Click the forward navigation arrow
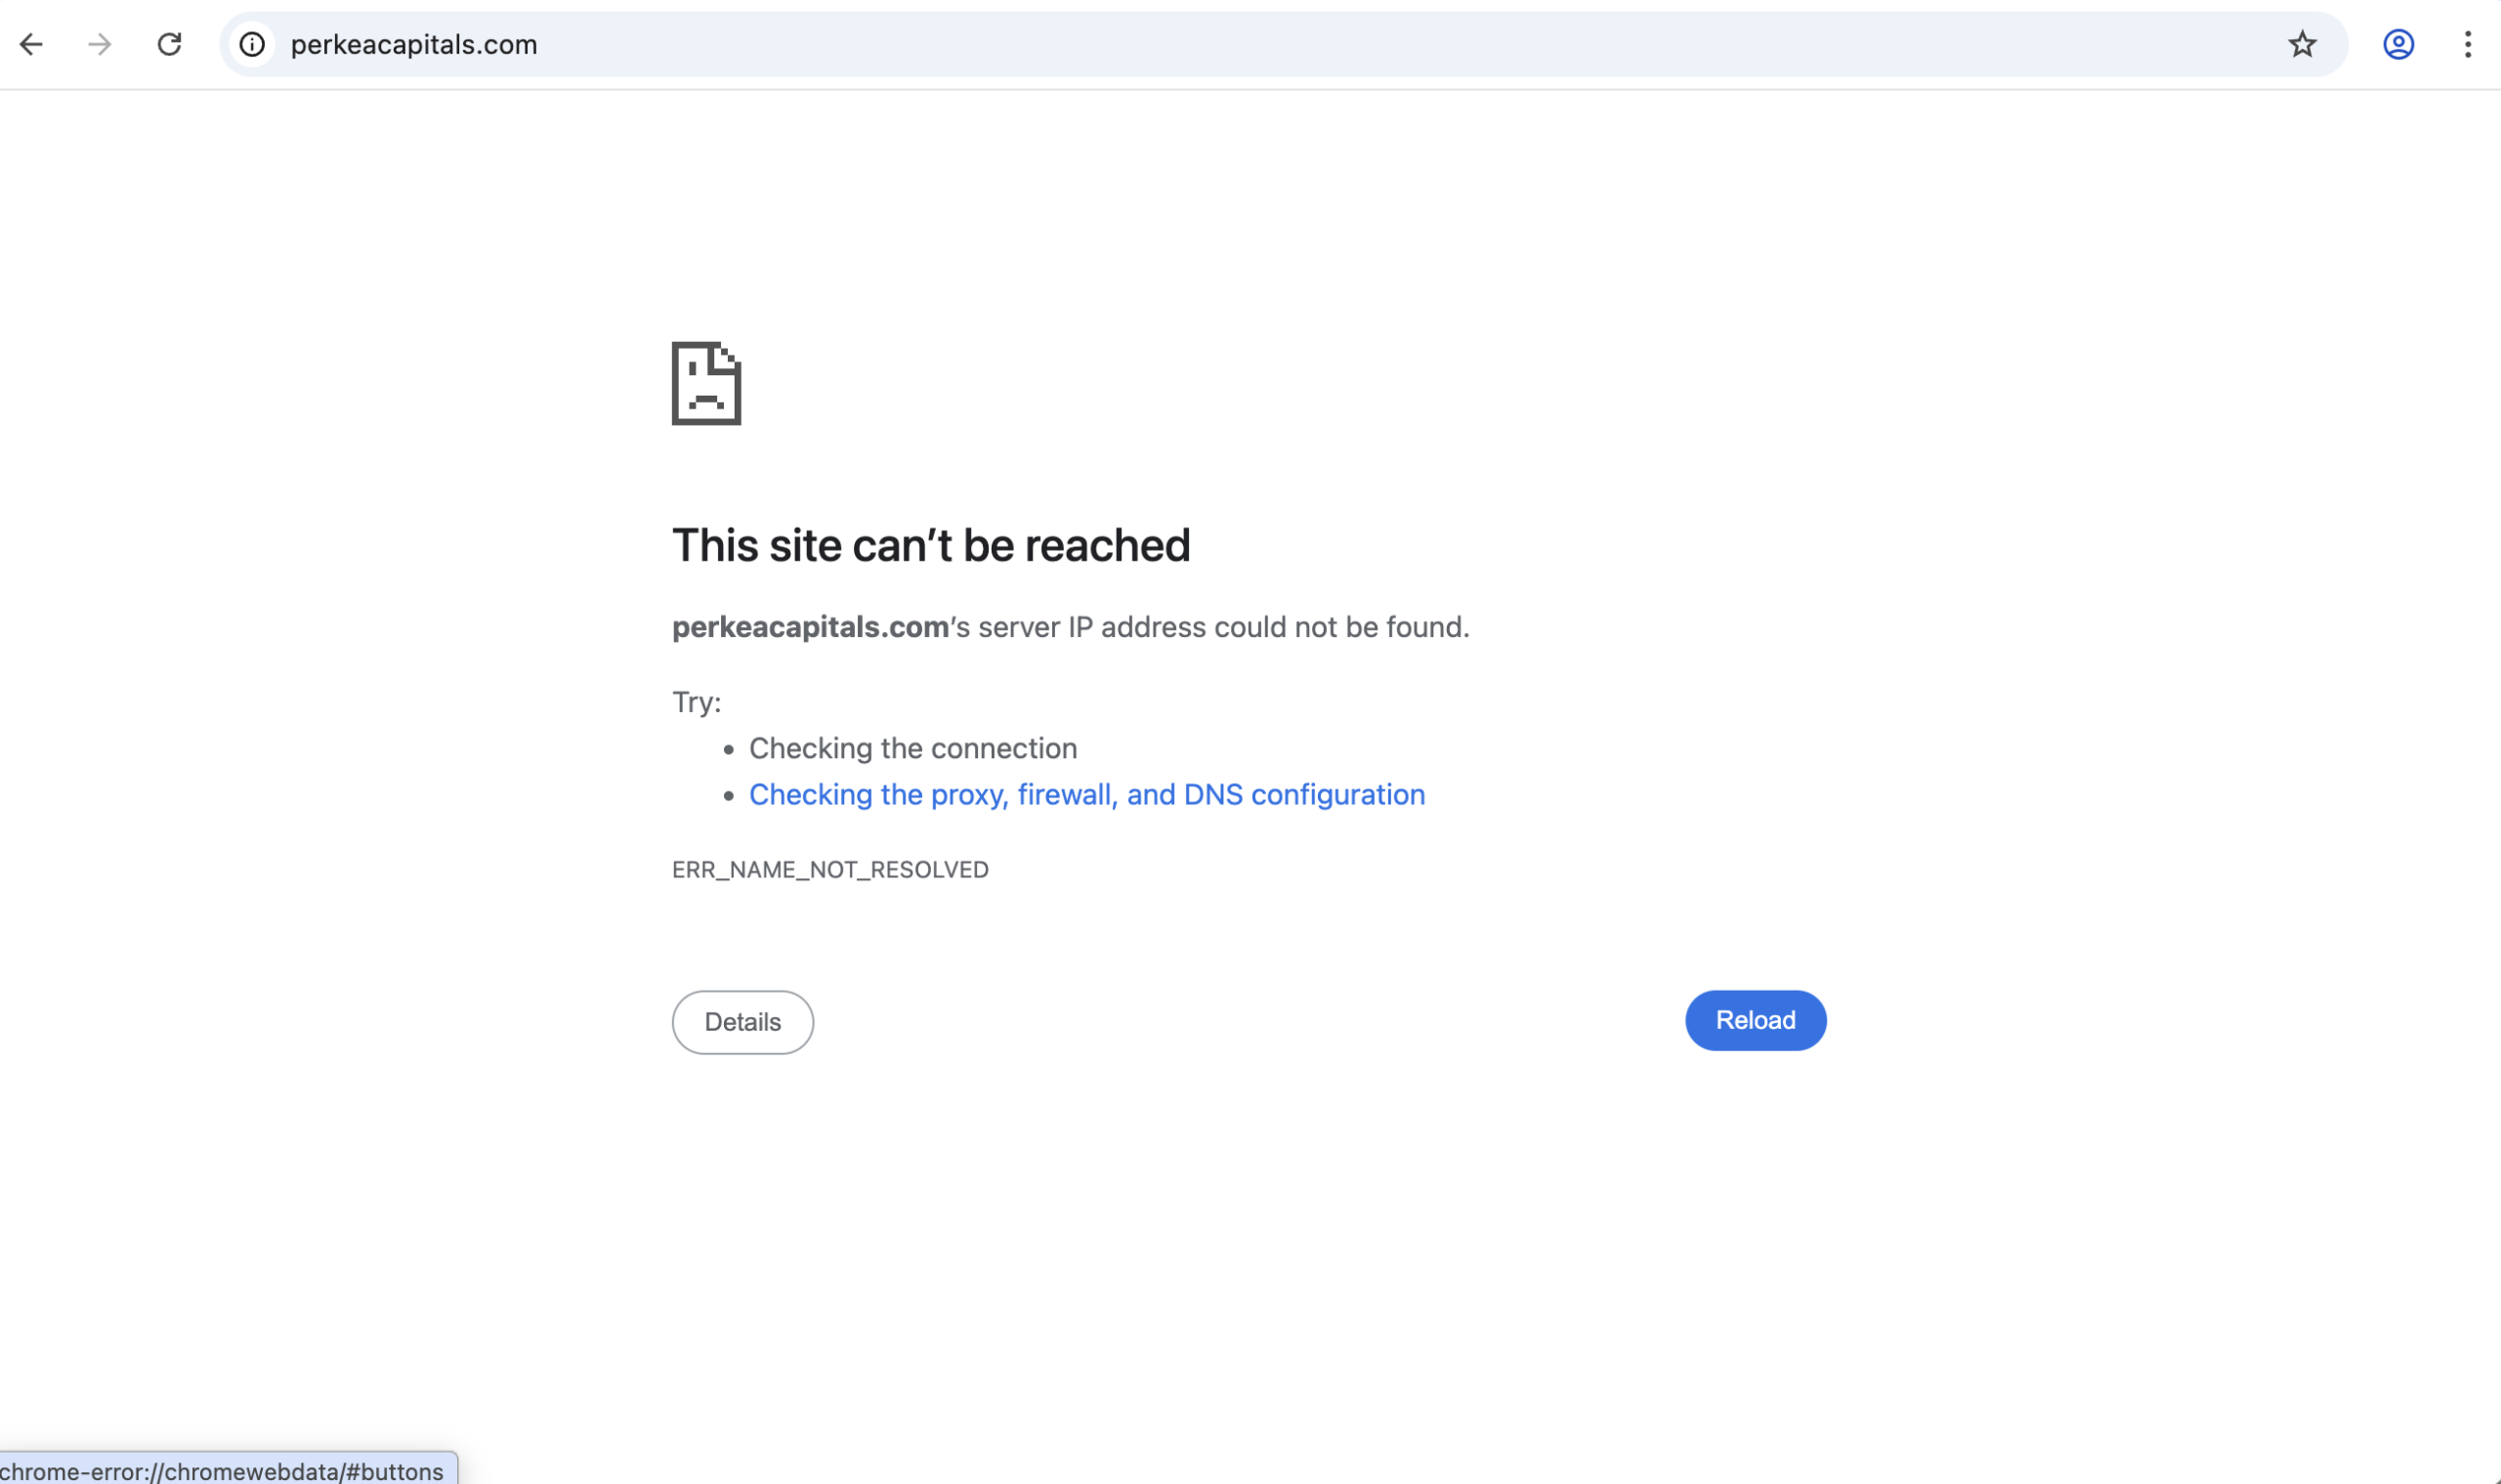 [99, 44]
